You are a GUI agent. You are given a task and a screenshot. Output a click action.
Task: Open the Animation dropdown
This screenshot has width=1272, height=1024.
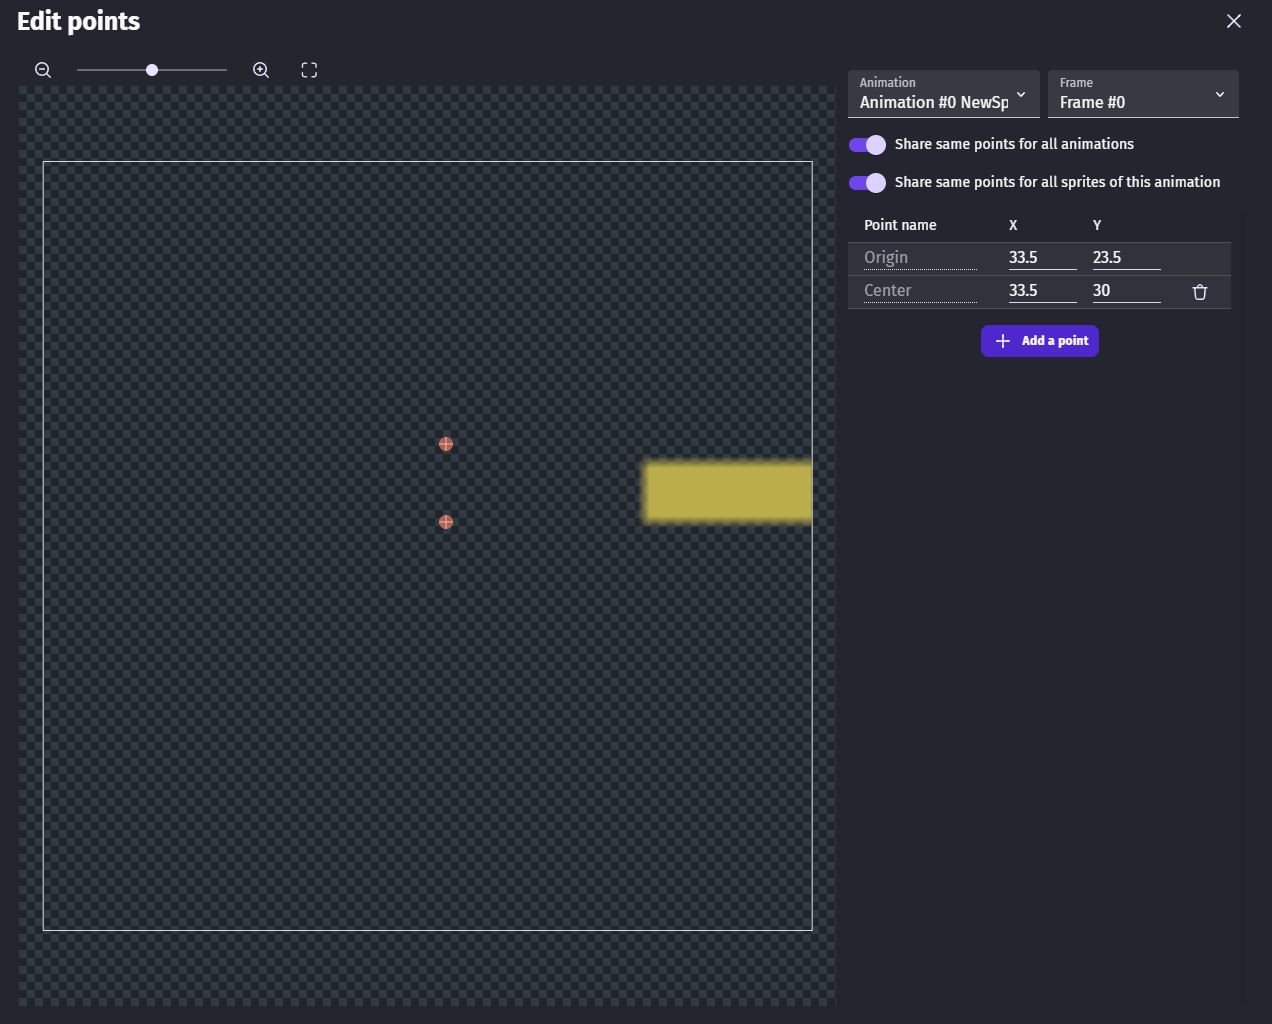(944, 94)
